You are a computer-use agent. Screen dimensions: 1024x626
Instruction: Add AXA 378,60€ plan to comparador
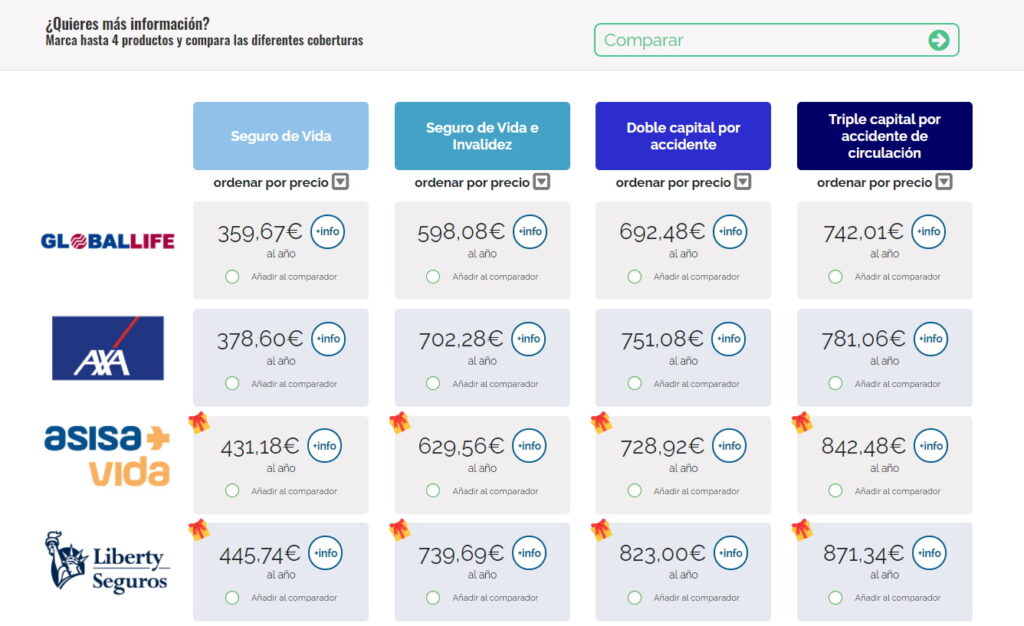(x=232, y=384)
